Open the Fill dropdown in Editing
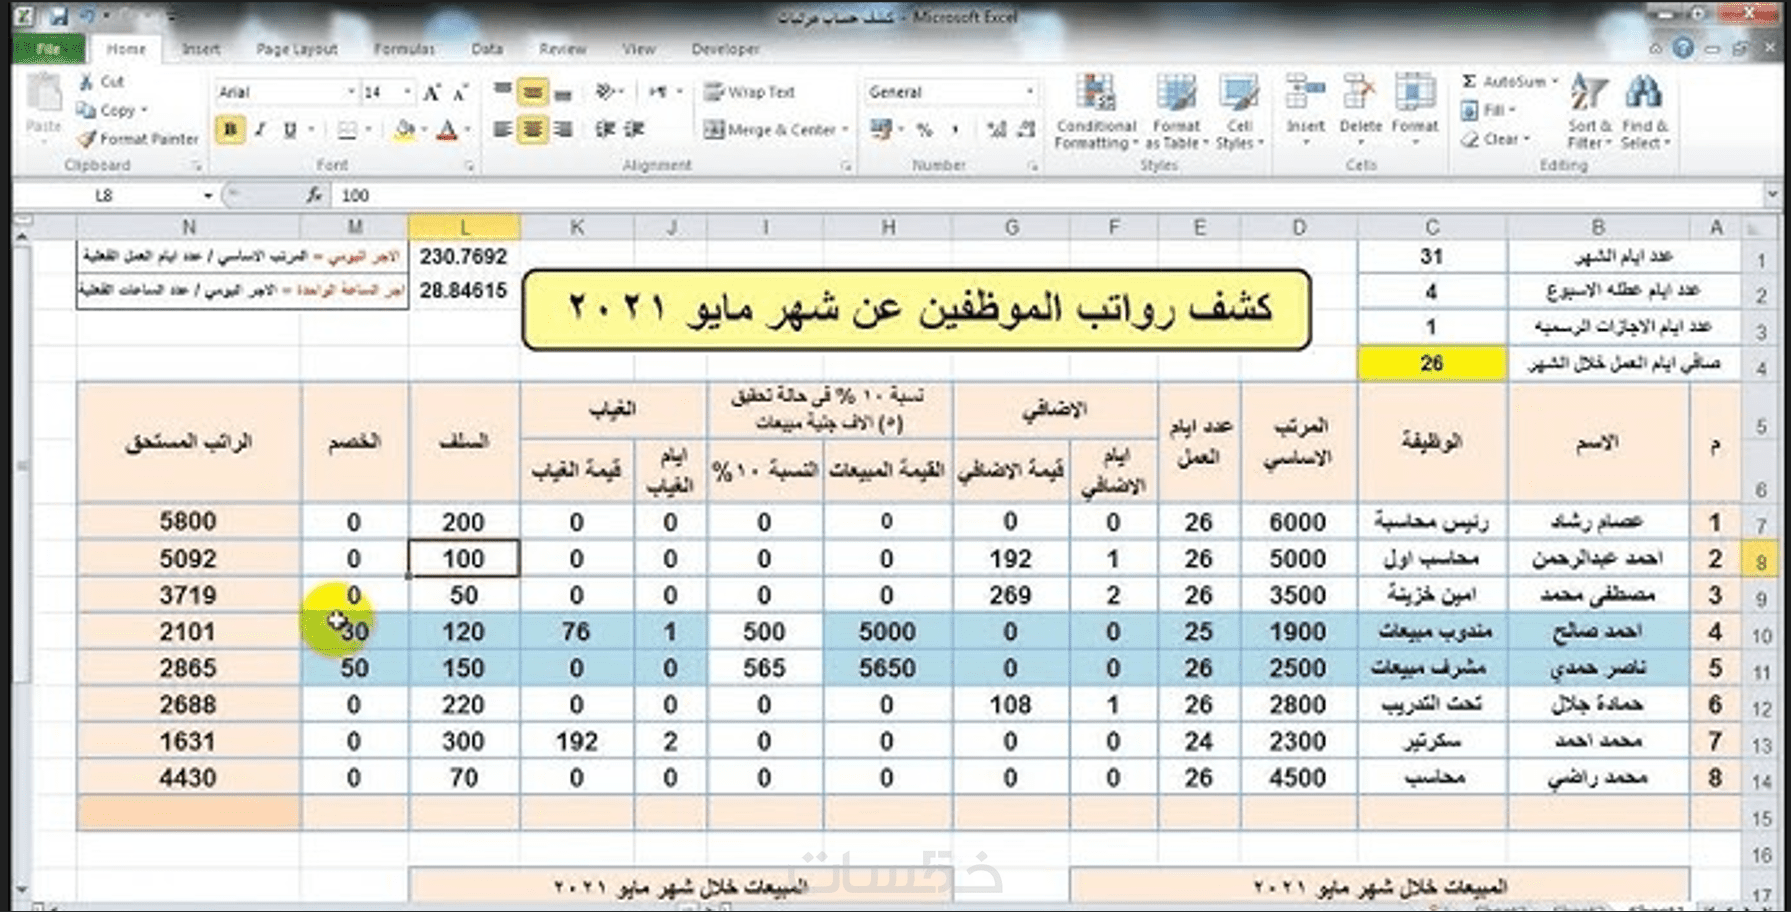 pyautogui.click(x=1490, y=110)
